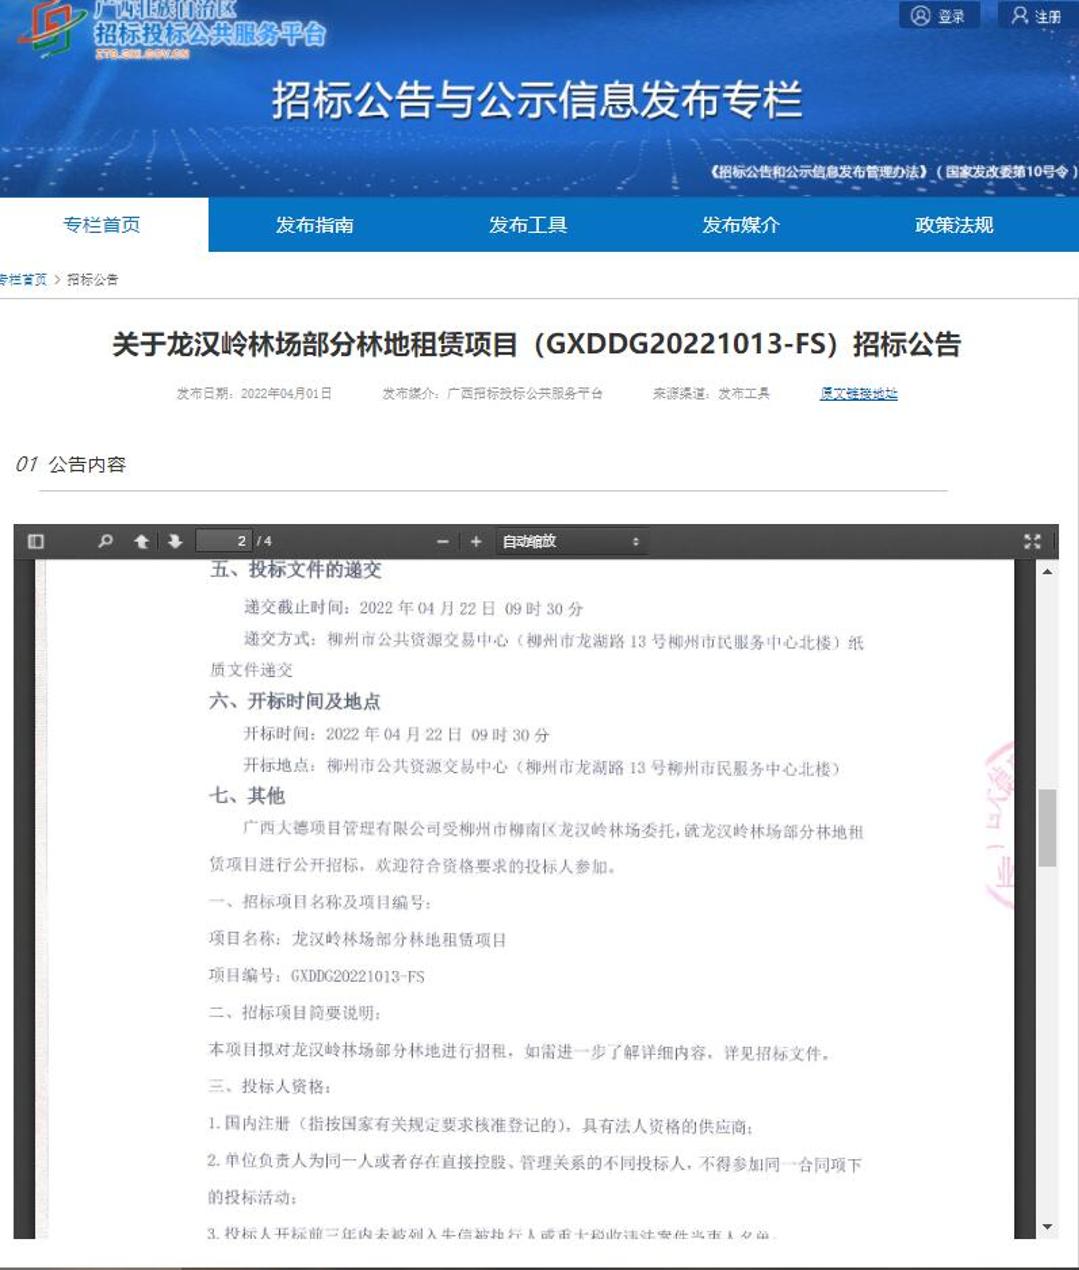Image resolution: width=1079 pixels, height=1270 pixels.
Task: Click the 登录 login button
Action: coord(939,16)
